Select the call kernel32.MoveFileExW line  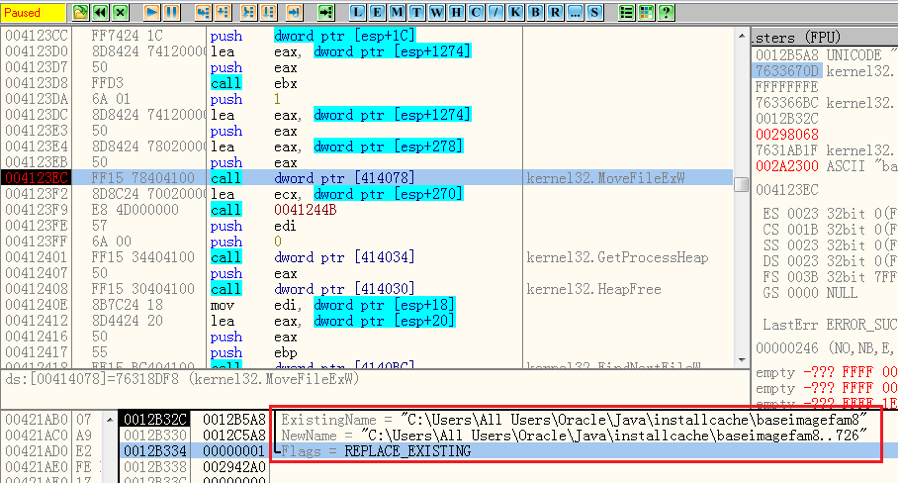tap(367, 178)
